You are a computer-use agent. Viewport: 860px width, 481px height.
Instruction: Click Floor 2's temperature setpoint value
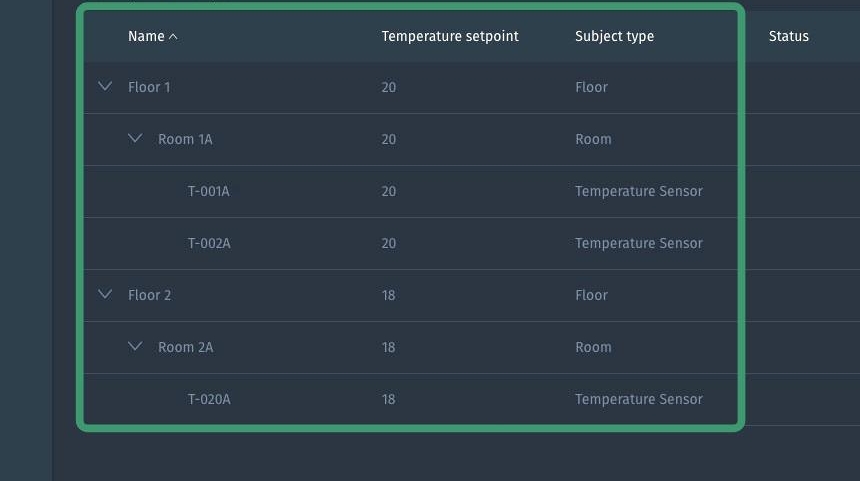pyautogui.click(x=388, y=295)
